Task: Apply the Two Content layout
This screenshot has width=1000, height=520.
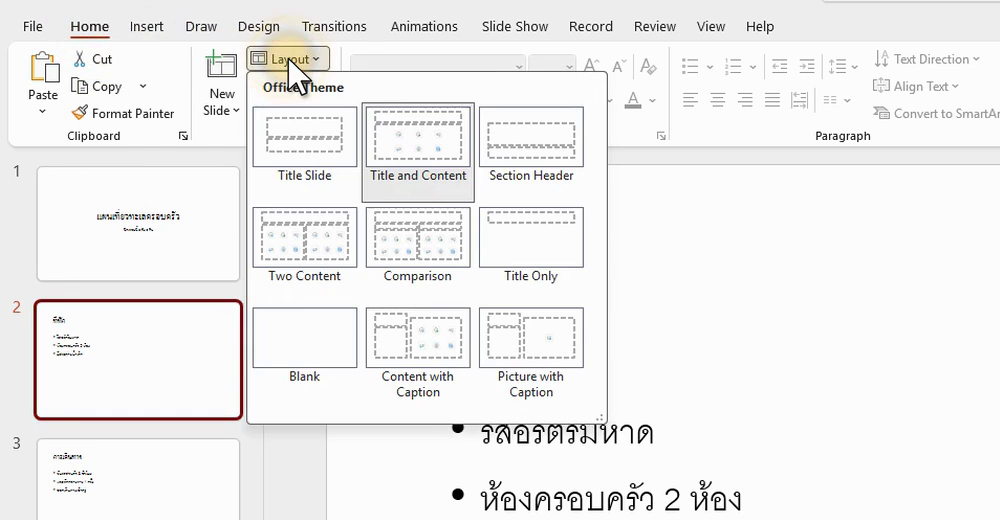Action: tap(305, 246)
